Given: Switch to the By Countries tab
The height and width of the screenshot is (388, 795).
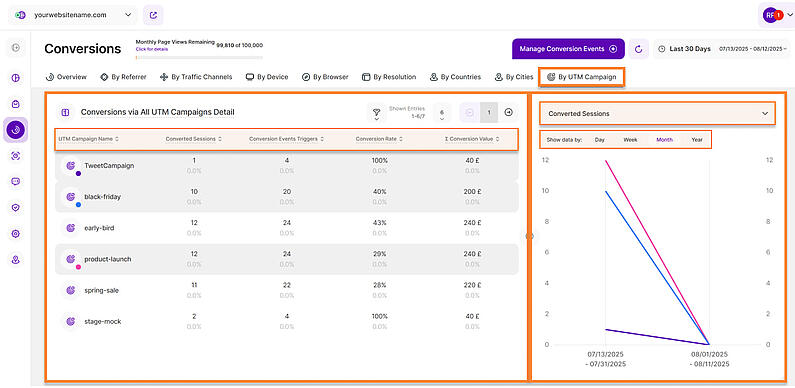Looking at the screenshot, I should coord(455,77).
